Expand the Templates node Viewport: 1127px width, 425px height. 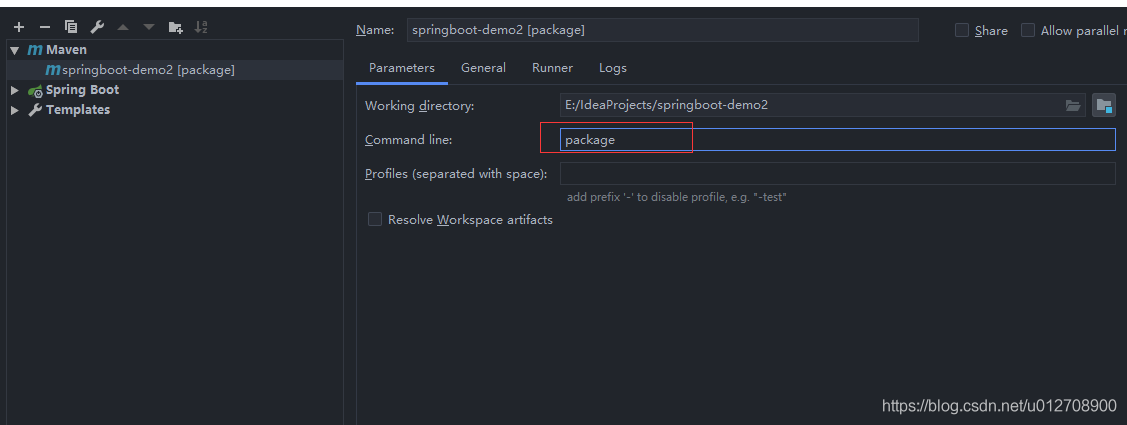(x=15, y=110)
